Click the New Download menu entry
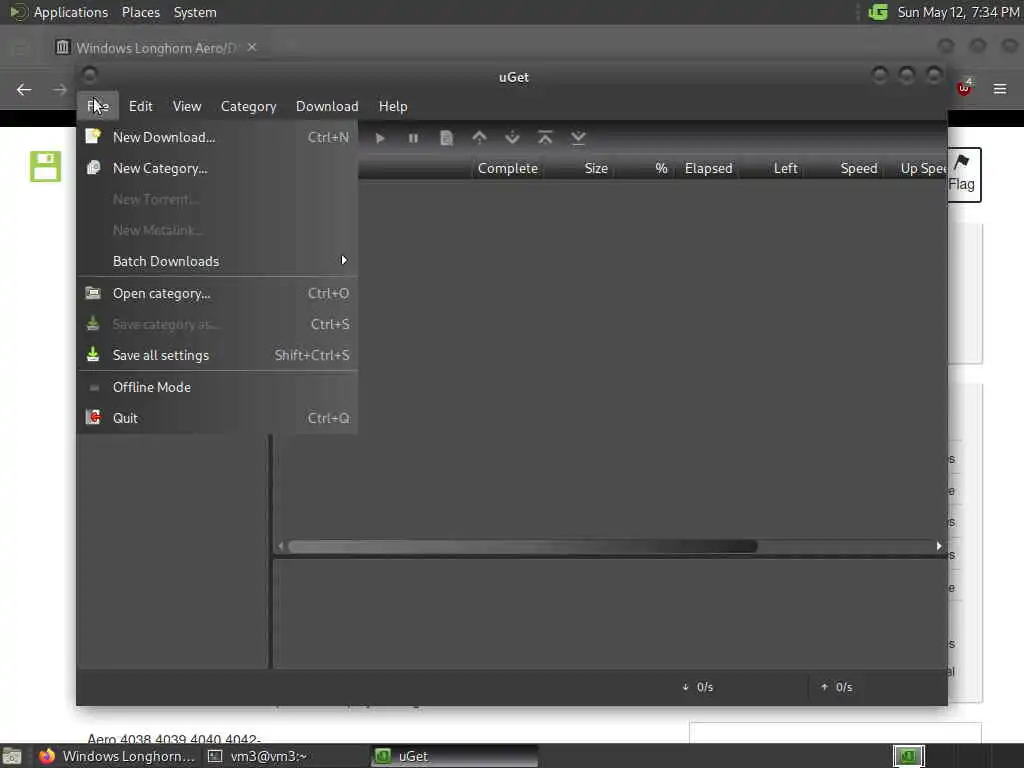Viewport: 1024px width, 768px height. (217, 137)
